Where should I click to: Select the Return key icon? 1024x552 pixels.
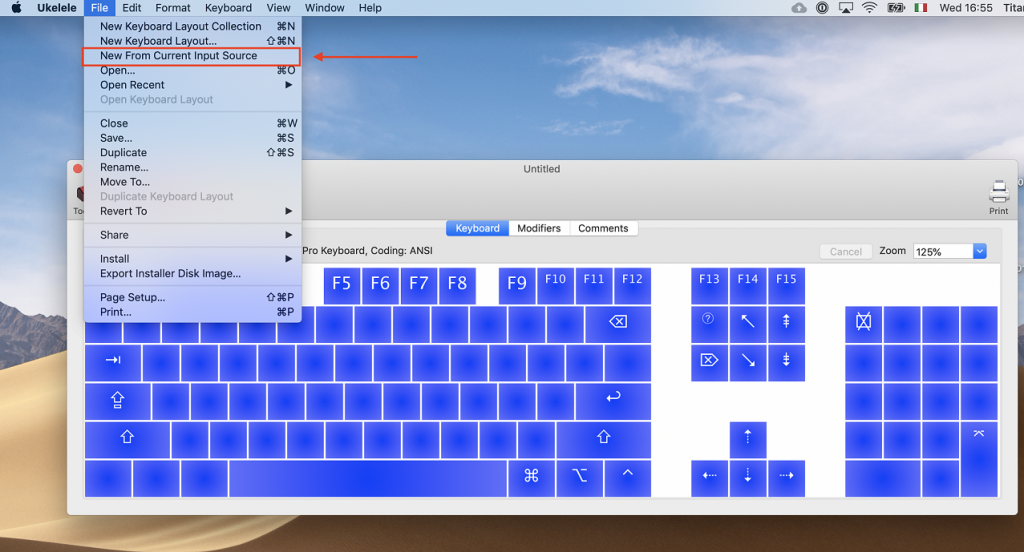click(x=613, y=397)
